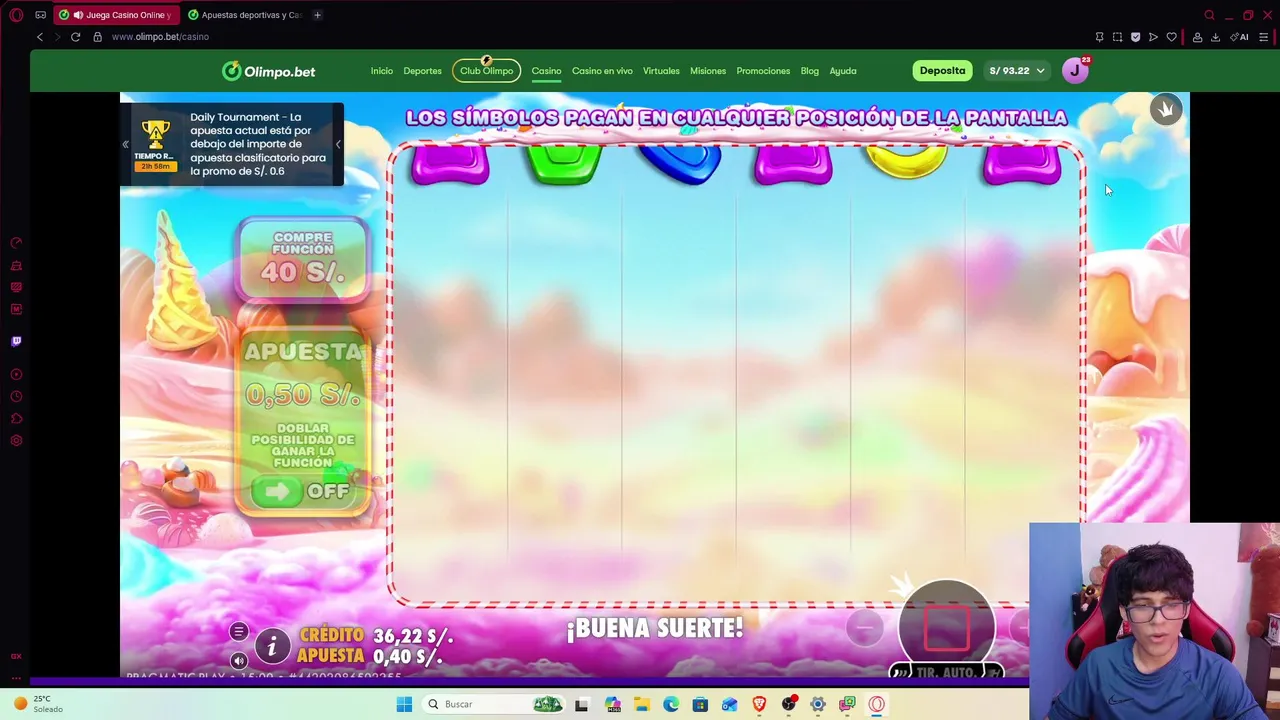Decrease the bet with the minus button
The height and width of the screenshot is (720, 1280).
coord(865,627)
